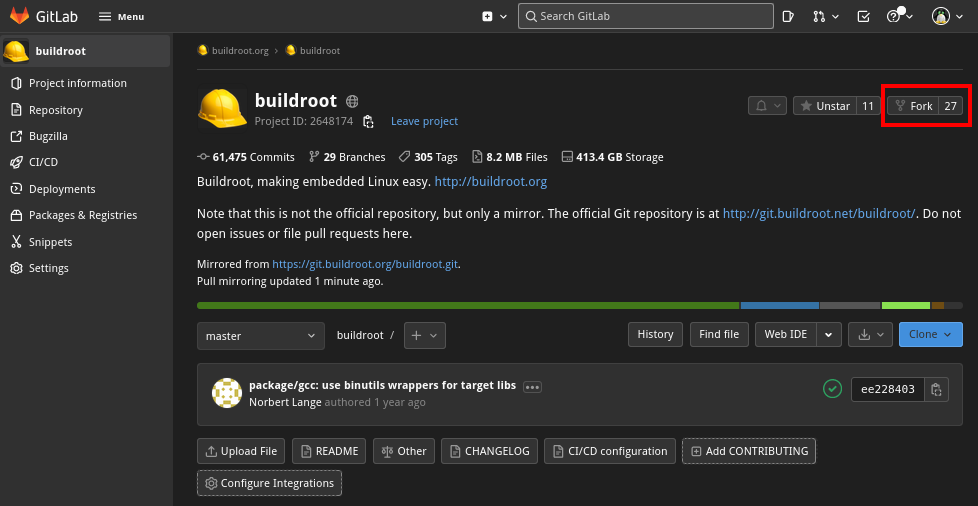Copy the commit SHA with clipboard icon

pos(936,389)
